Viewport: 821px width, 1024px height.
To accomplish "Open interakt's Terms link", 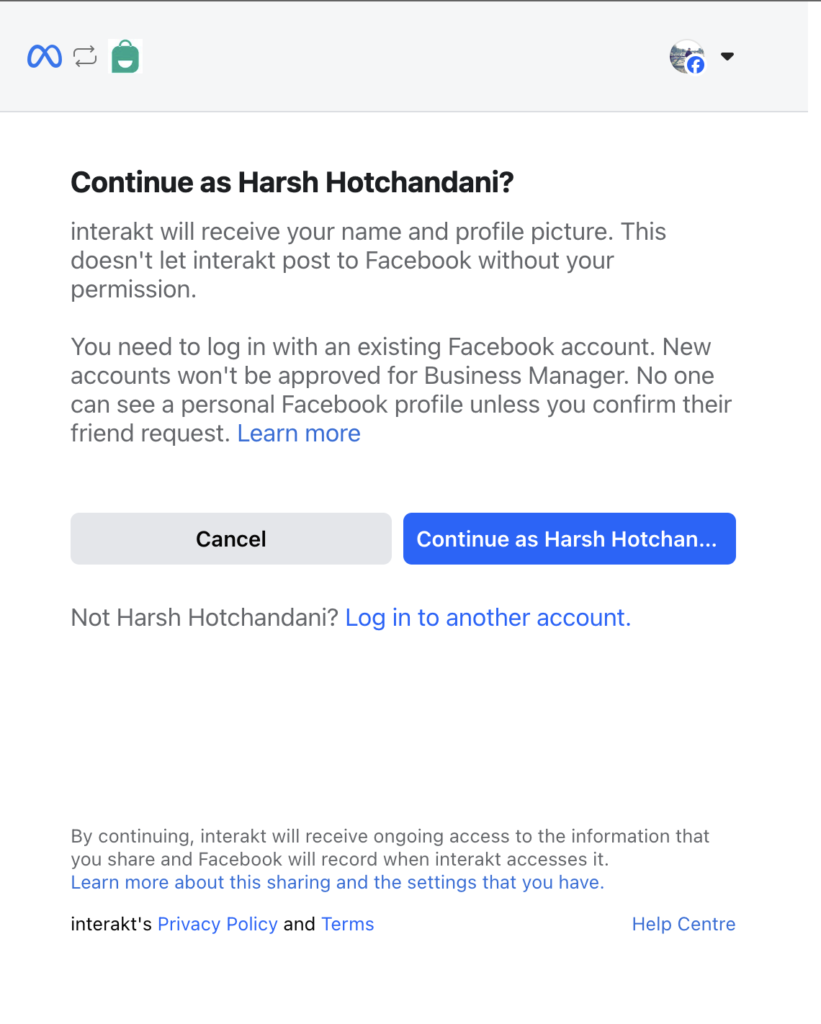I will (x=347, y=924).
